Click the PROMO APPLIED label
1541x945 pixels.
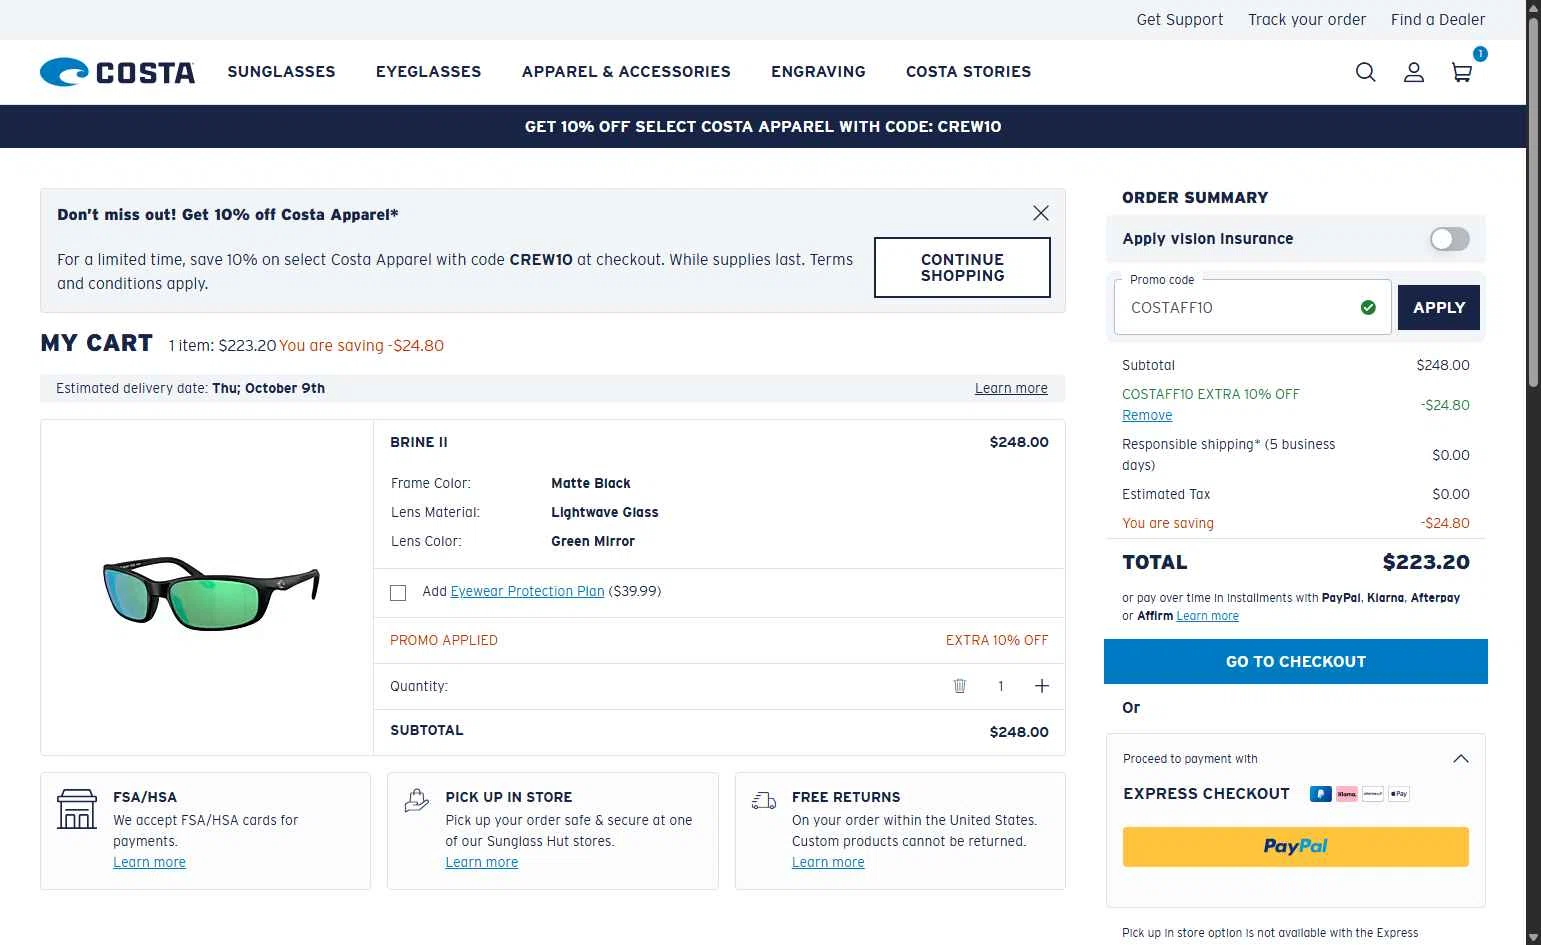444,640
